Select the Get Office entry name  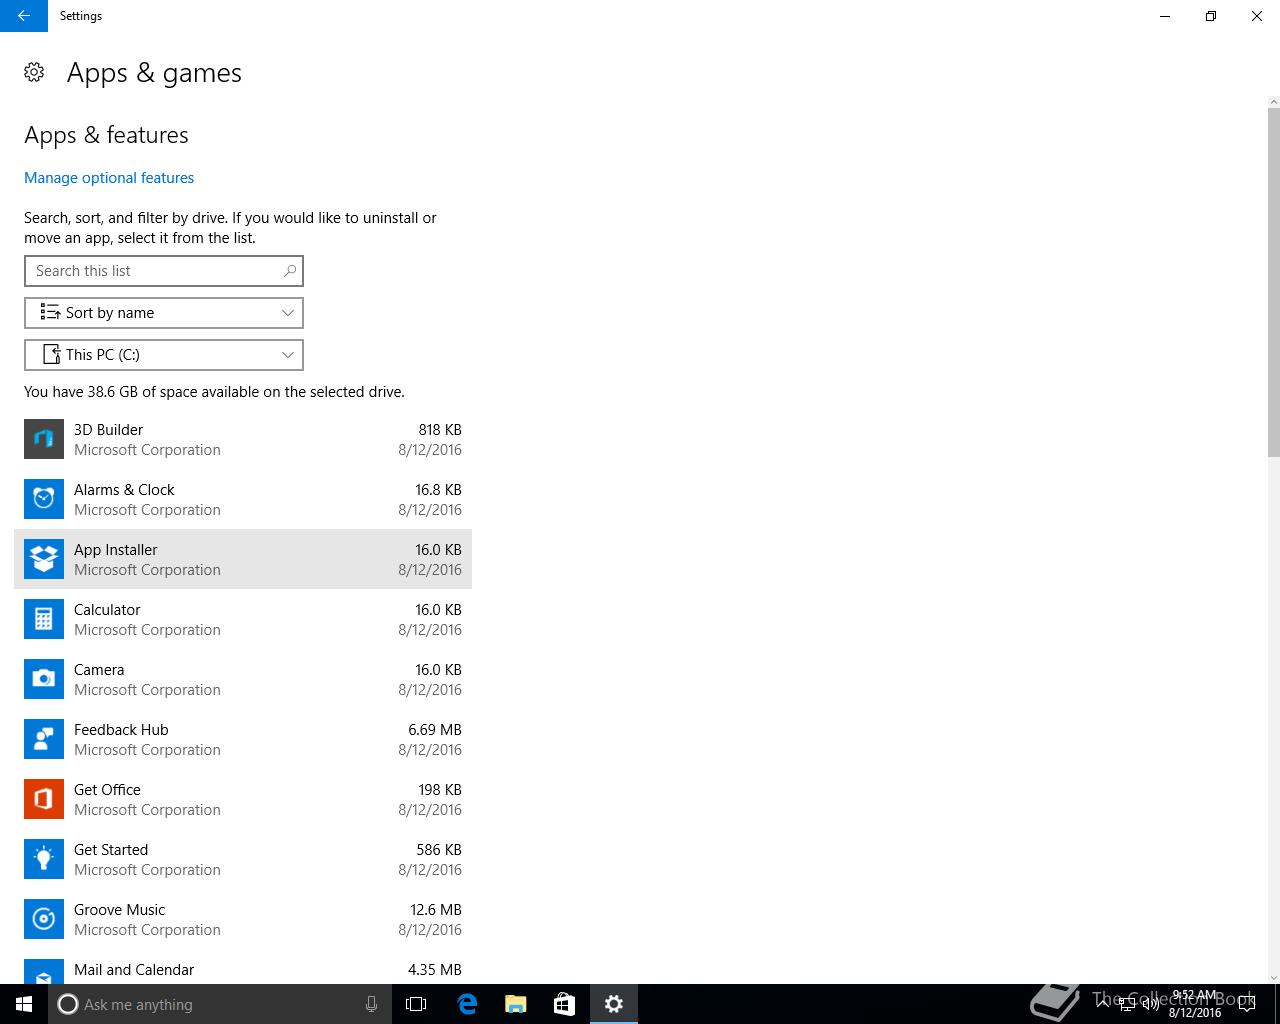tap(107, 790)
